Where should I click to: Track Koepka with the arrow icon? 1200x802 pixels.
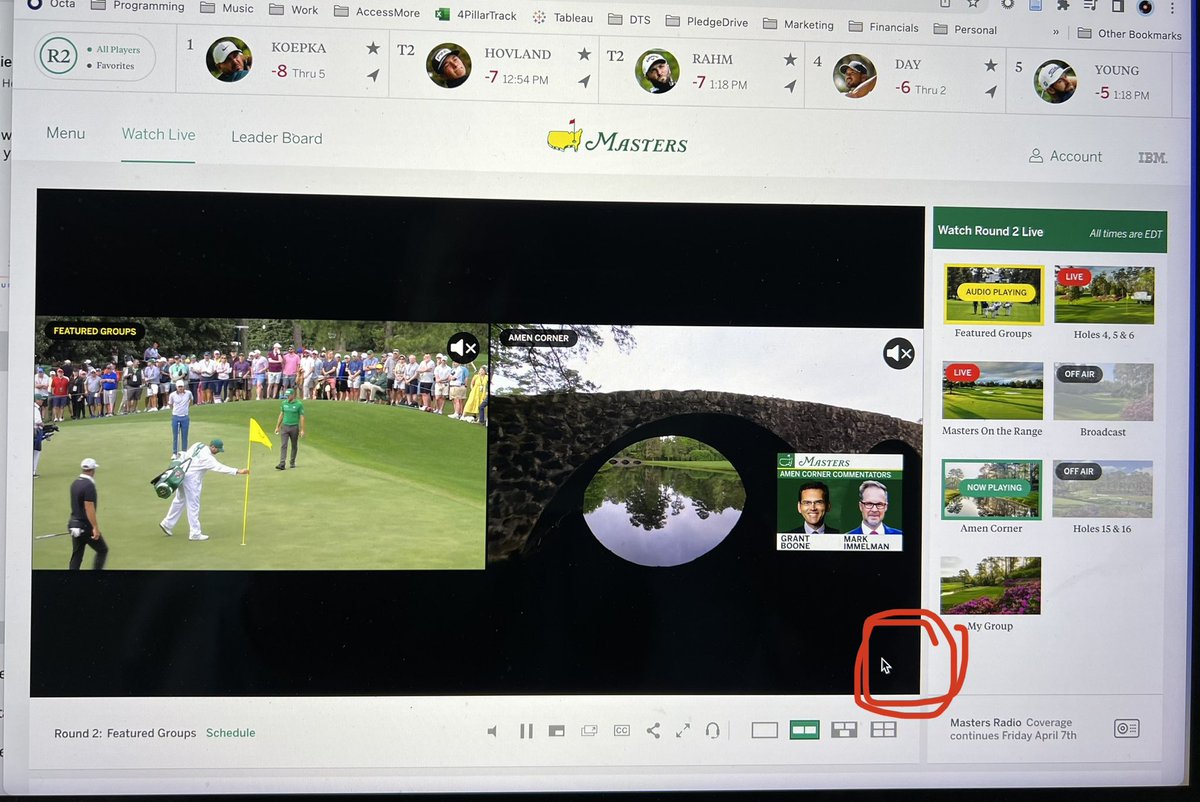point(373,75)
